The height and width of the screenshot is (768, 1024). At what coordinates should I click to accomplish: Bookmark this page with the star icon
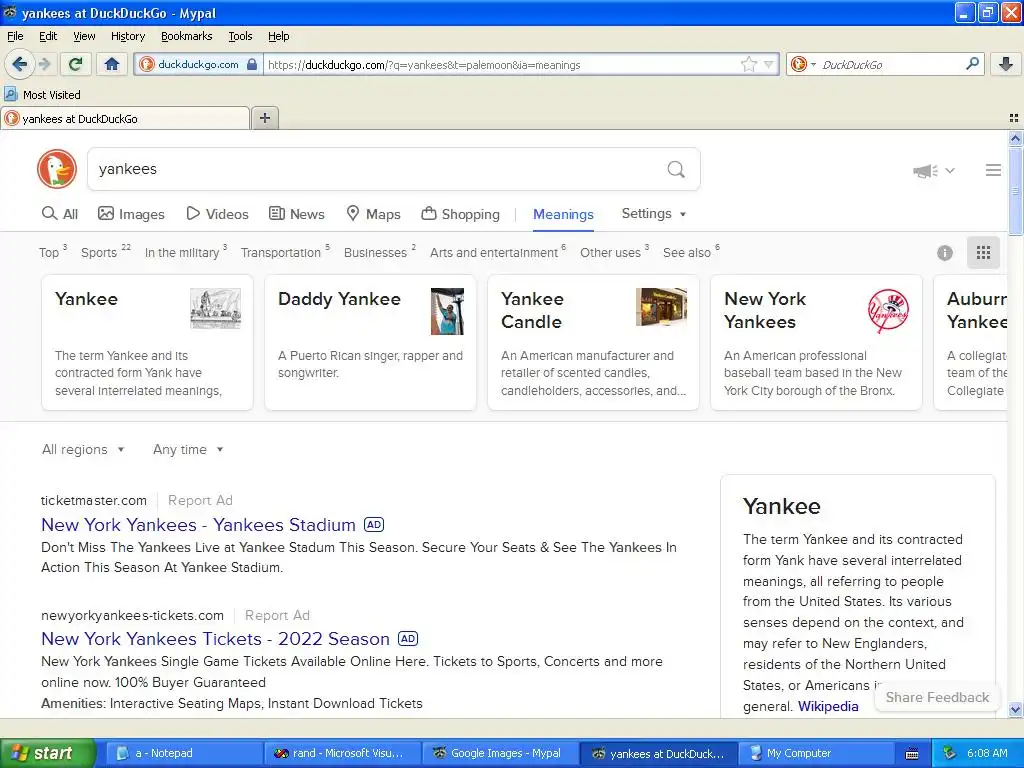748,64
